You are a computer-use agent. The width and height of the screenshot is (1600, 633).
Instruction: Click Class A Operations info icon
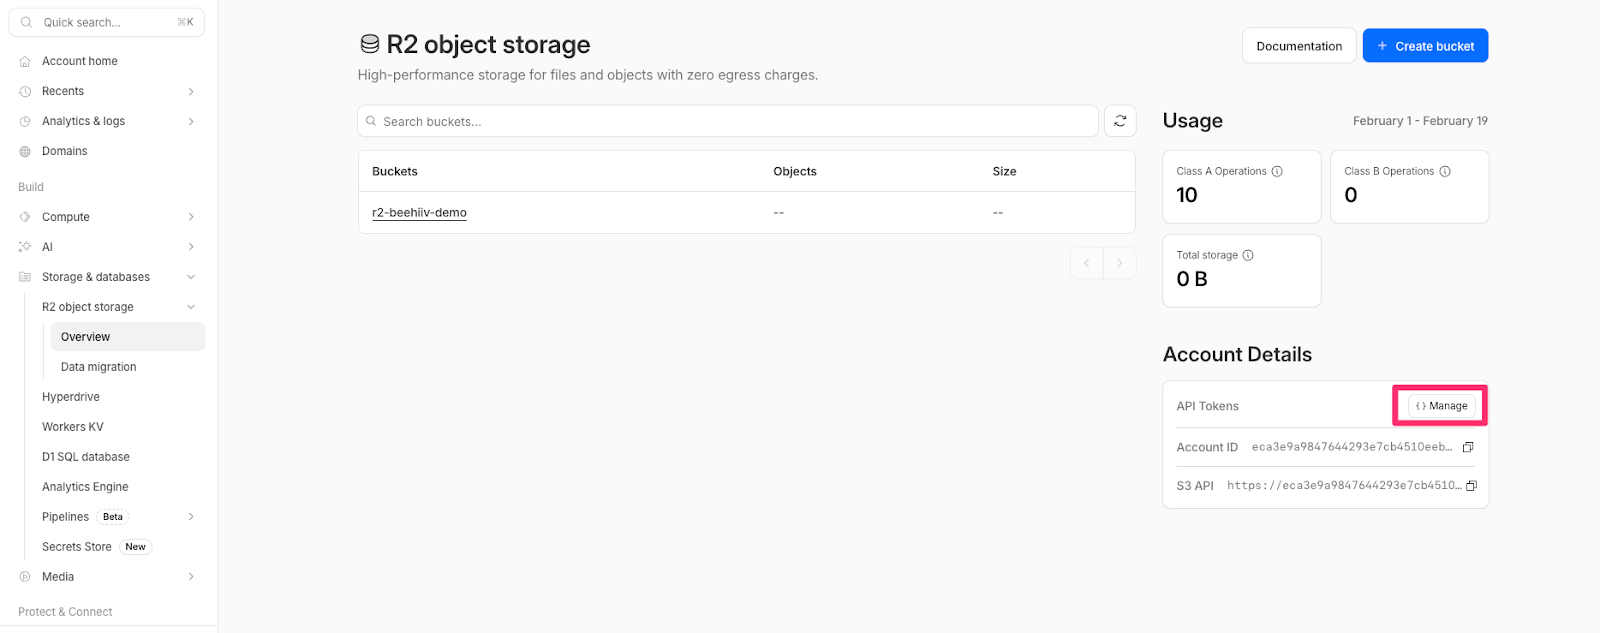[x=1277, y=171]
